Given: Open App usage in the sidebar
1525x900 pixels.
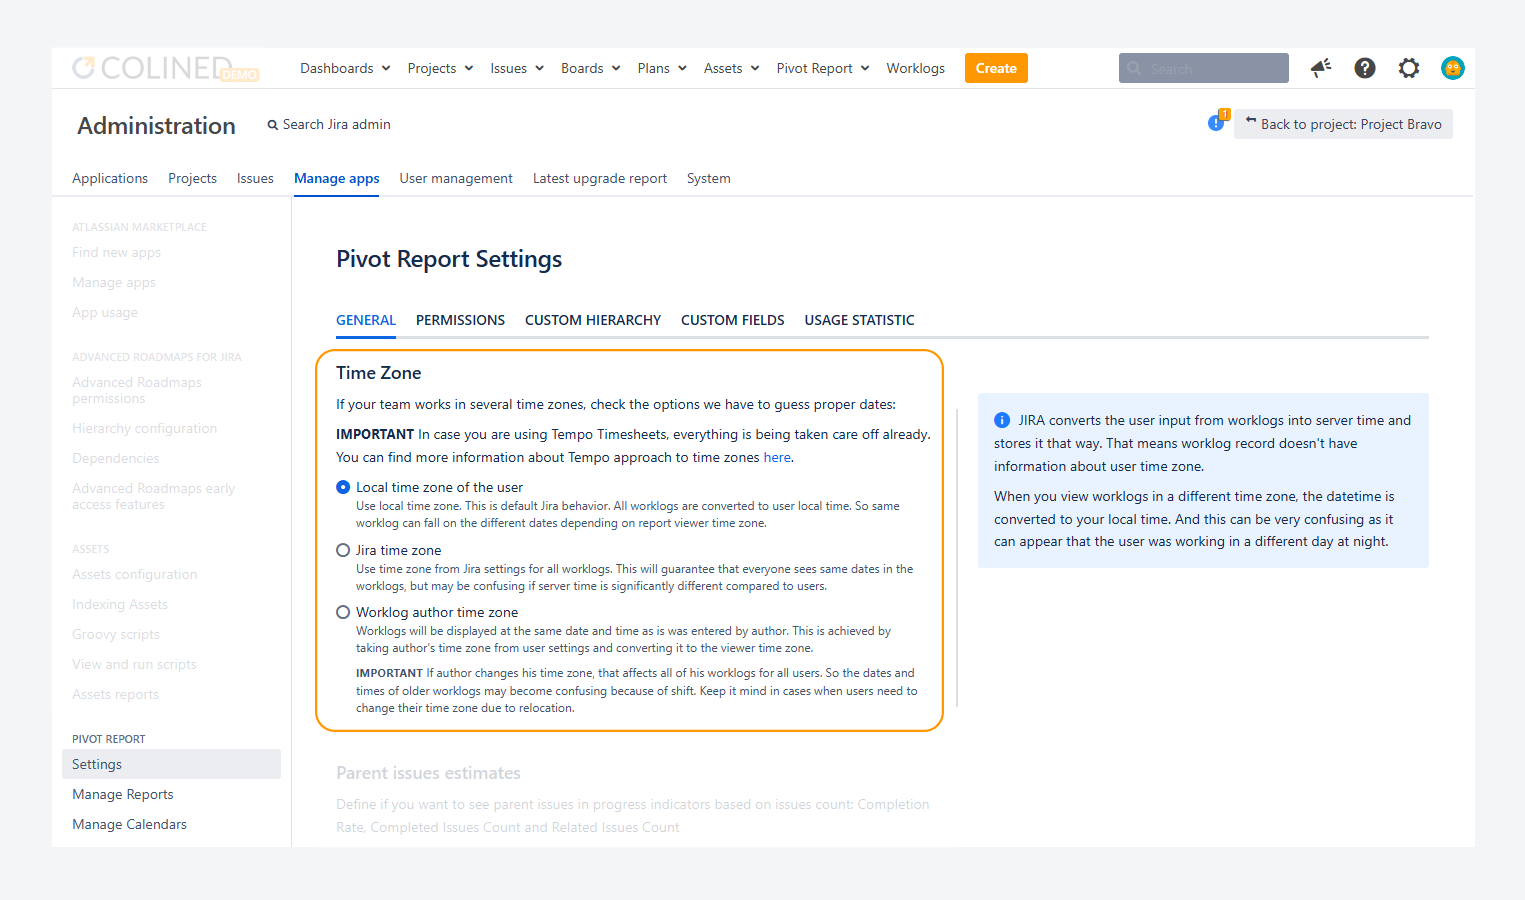Looking at the screenshot, I should pyautogui.click(x=105, y=312).
